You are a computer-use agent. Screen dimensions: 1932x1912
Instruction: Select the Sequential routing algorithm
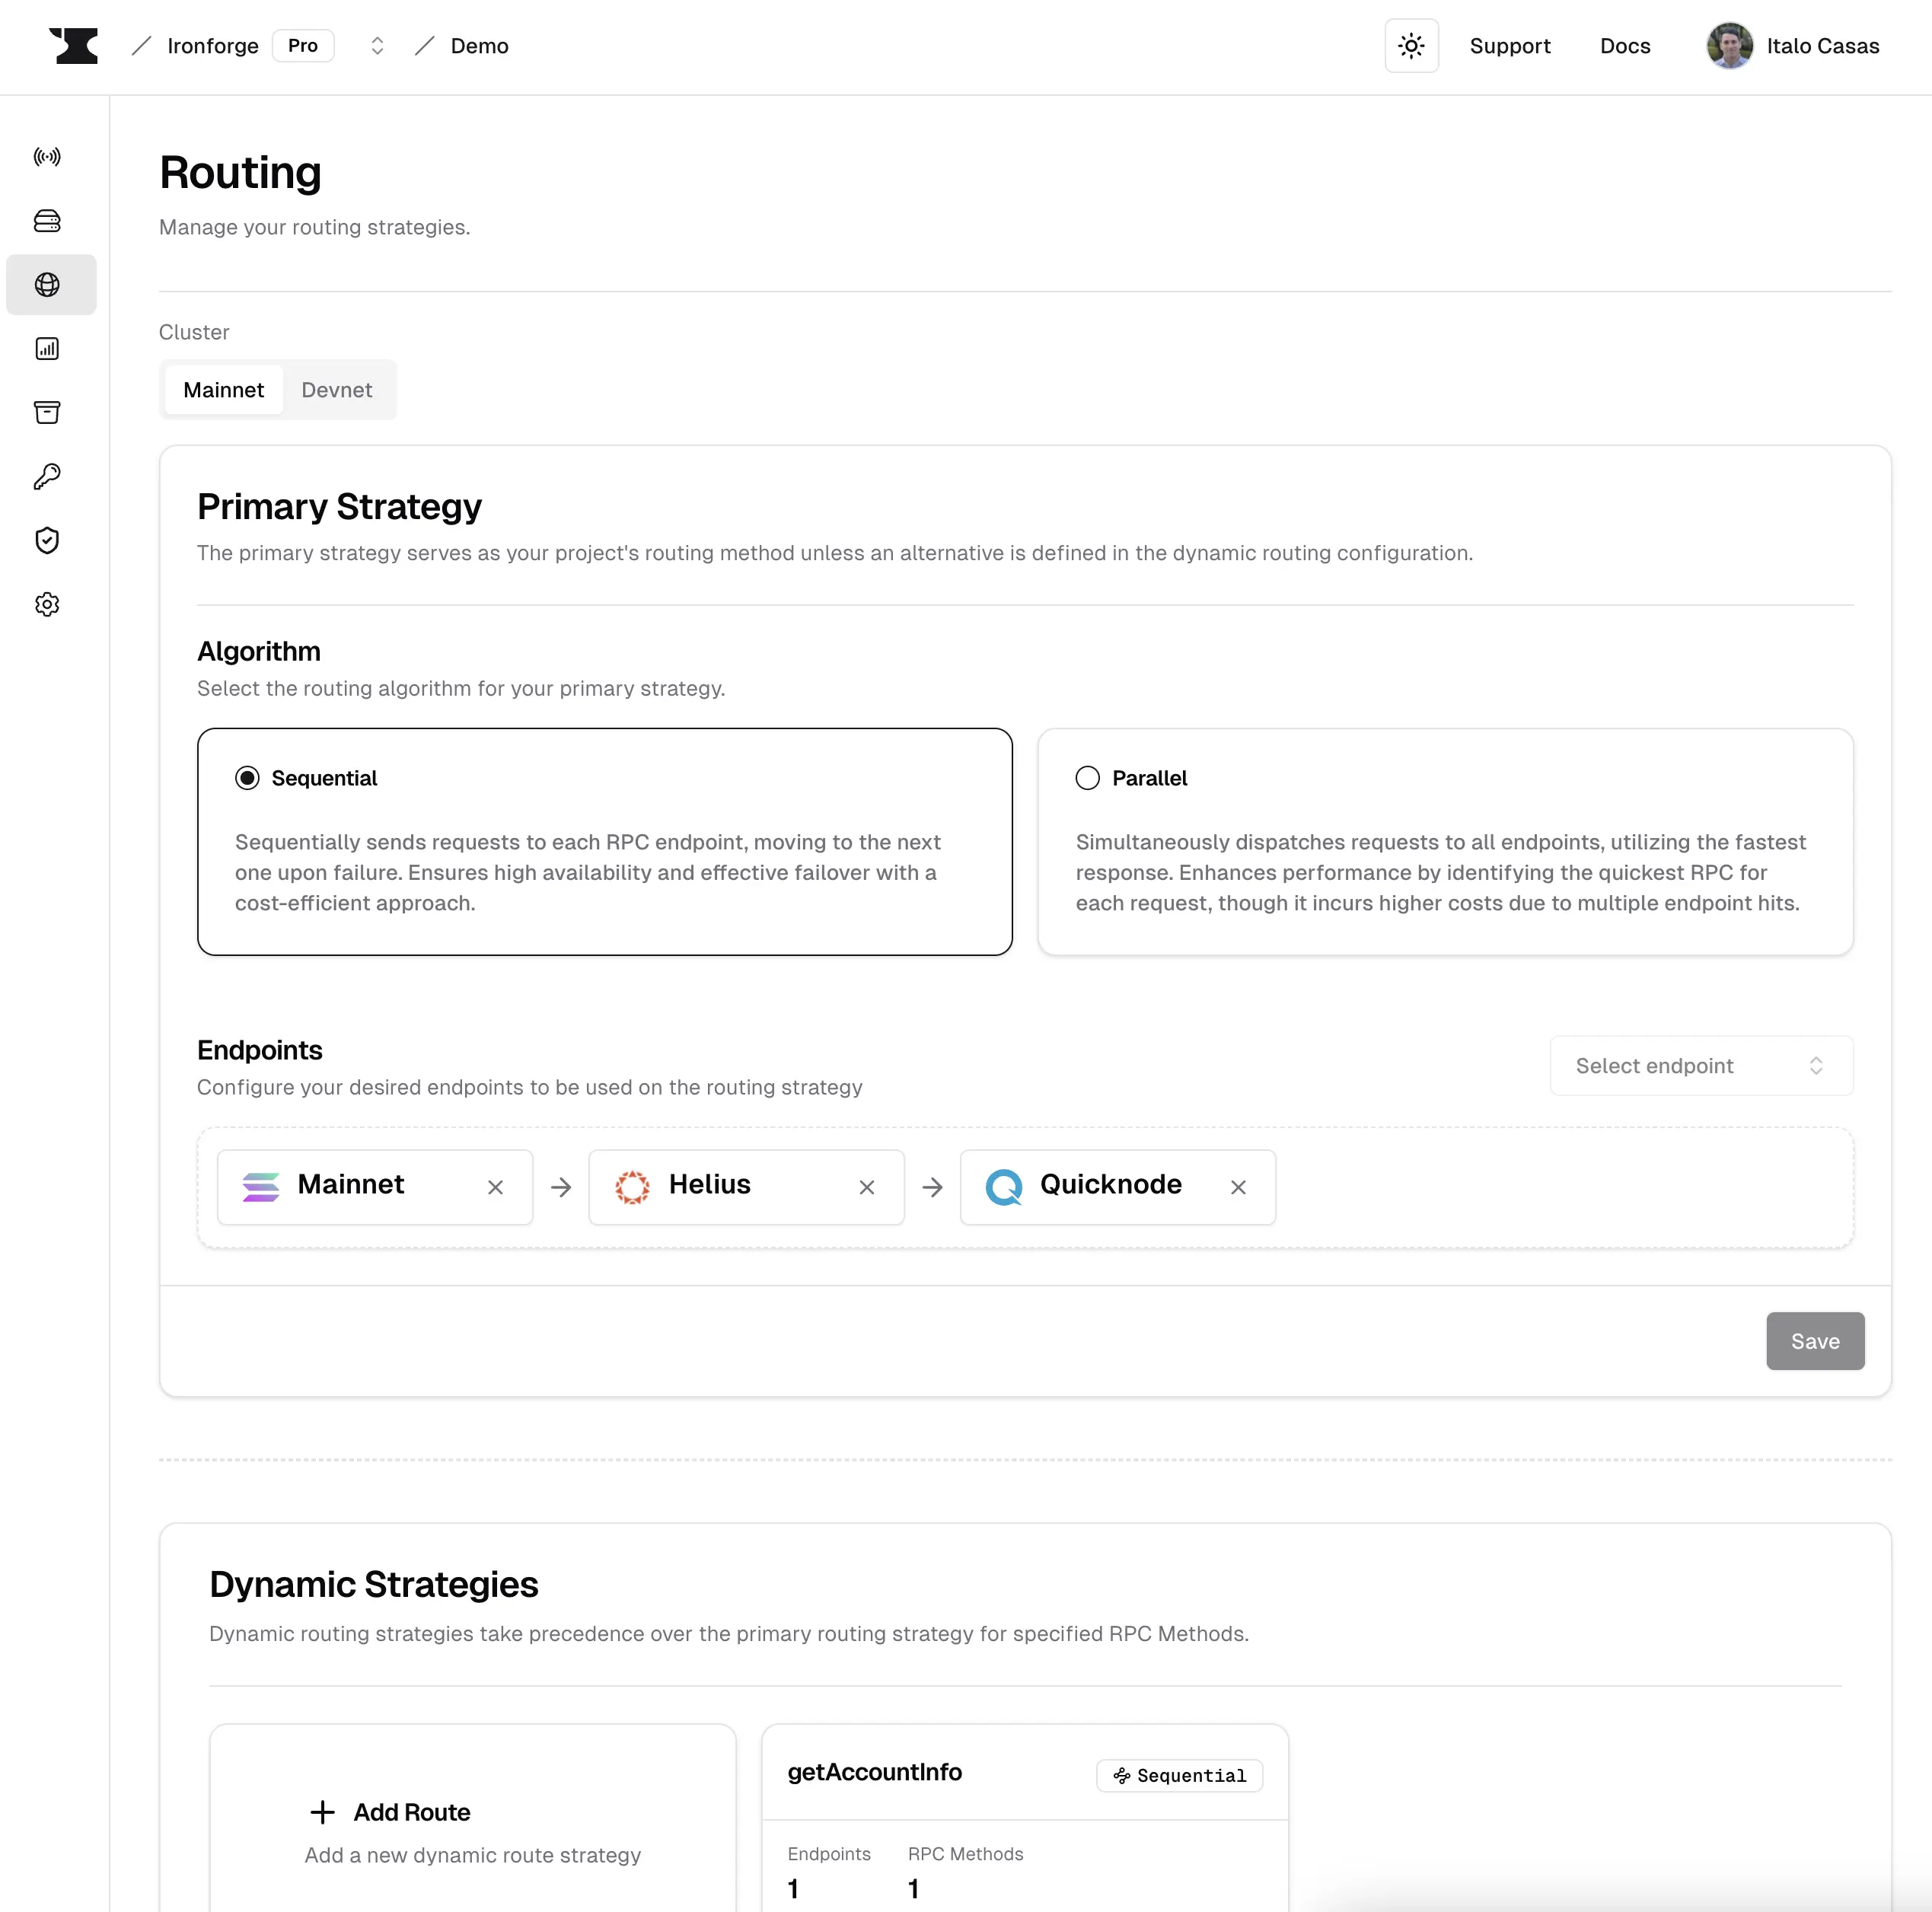coord(245,777)
